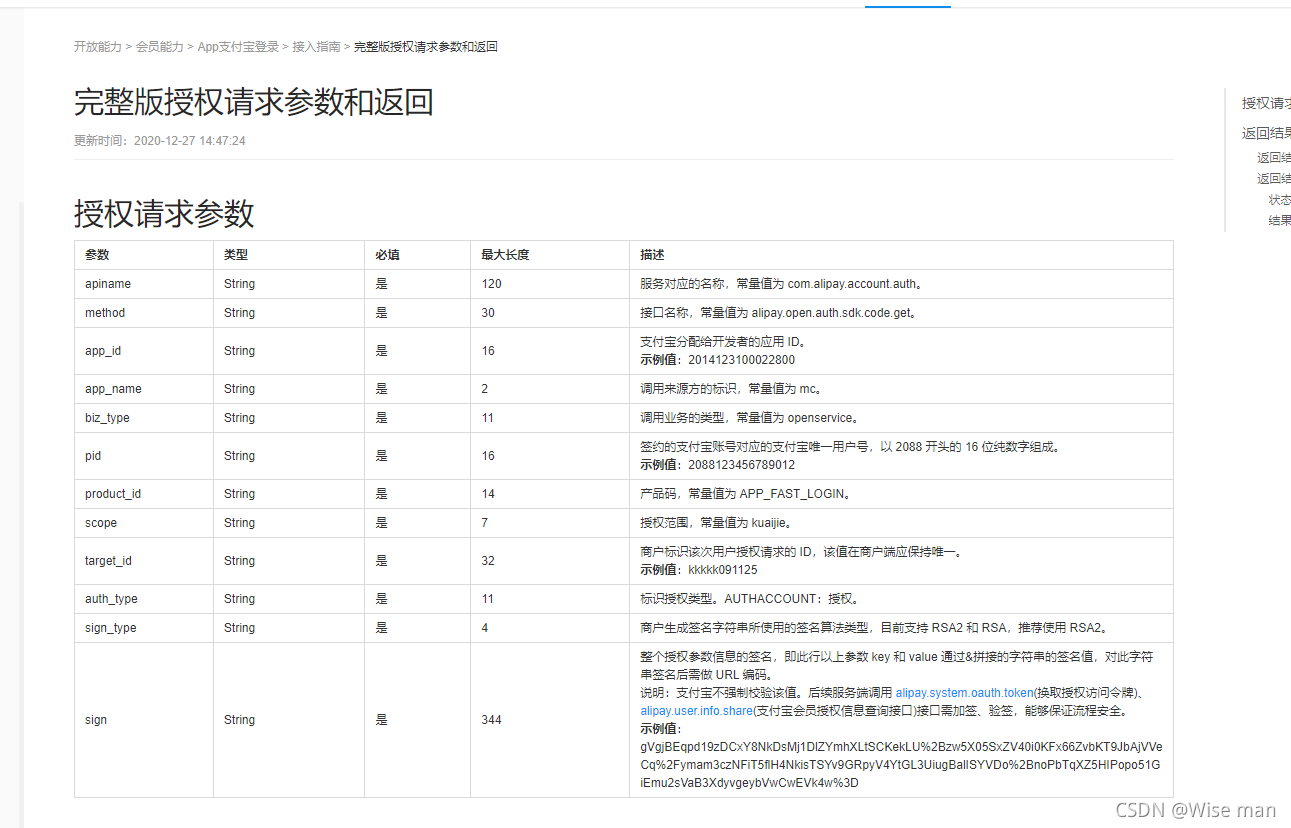Select the 结果 item in side outline
This screenshot has width=1291, height=828.
click(x=1279, y=221)
